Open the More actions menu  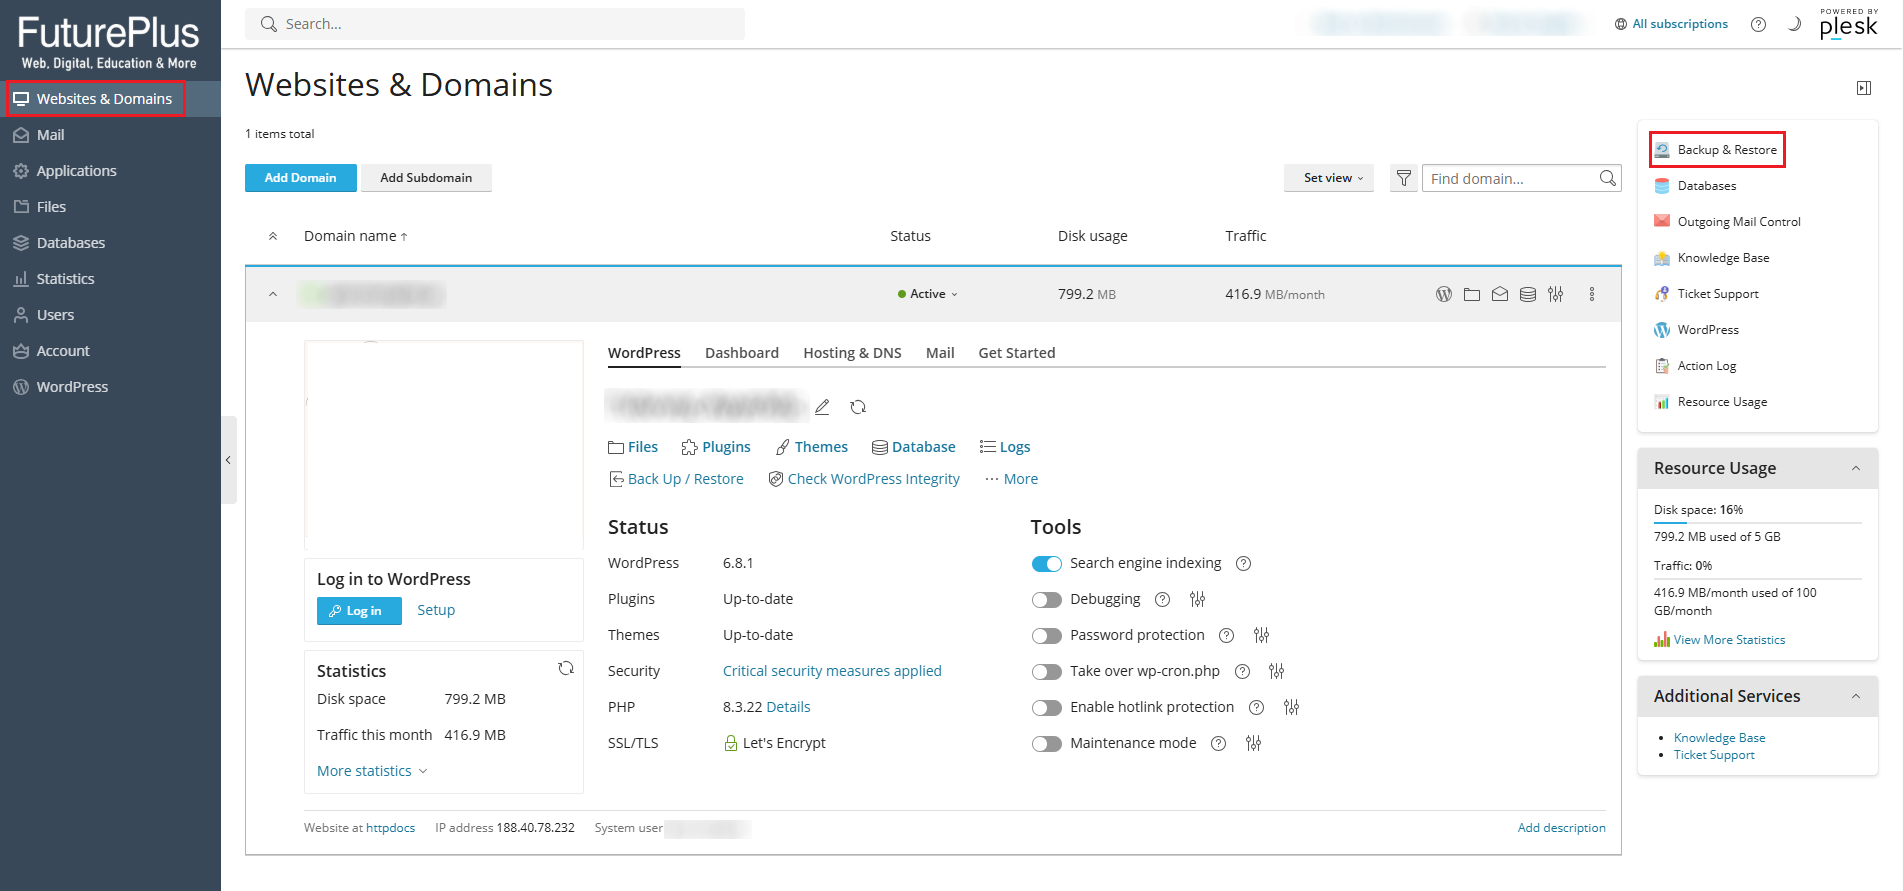[x=1011, y=479]
